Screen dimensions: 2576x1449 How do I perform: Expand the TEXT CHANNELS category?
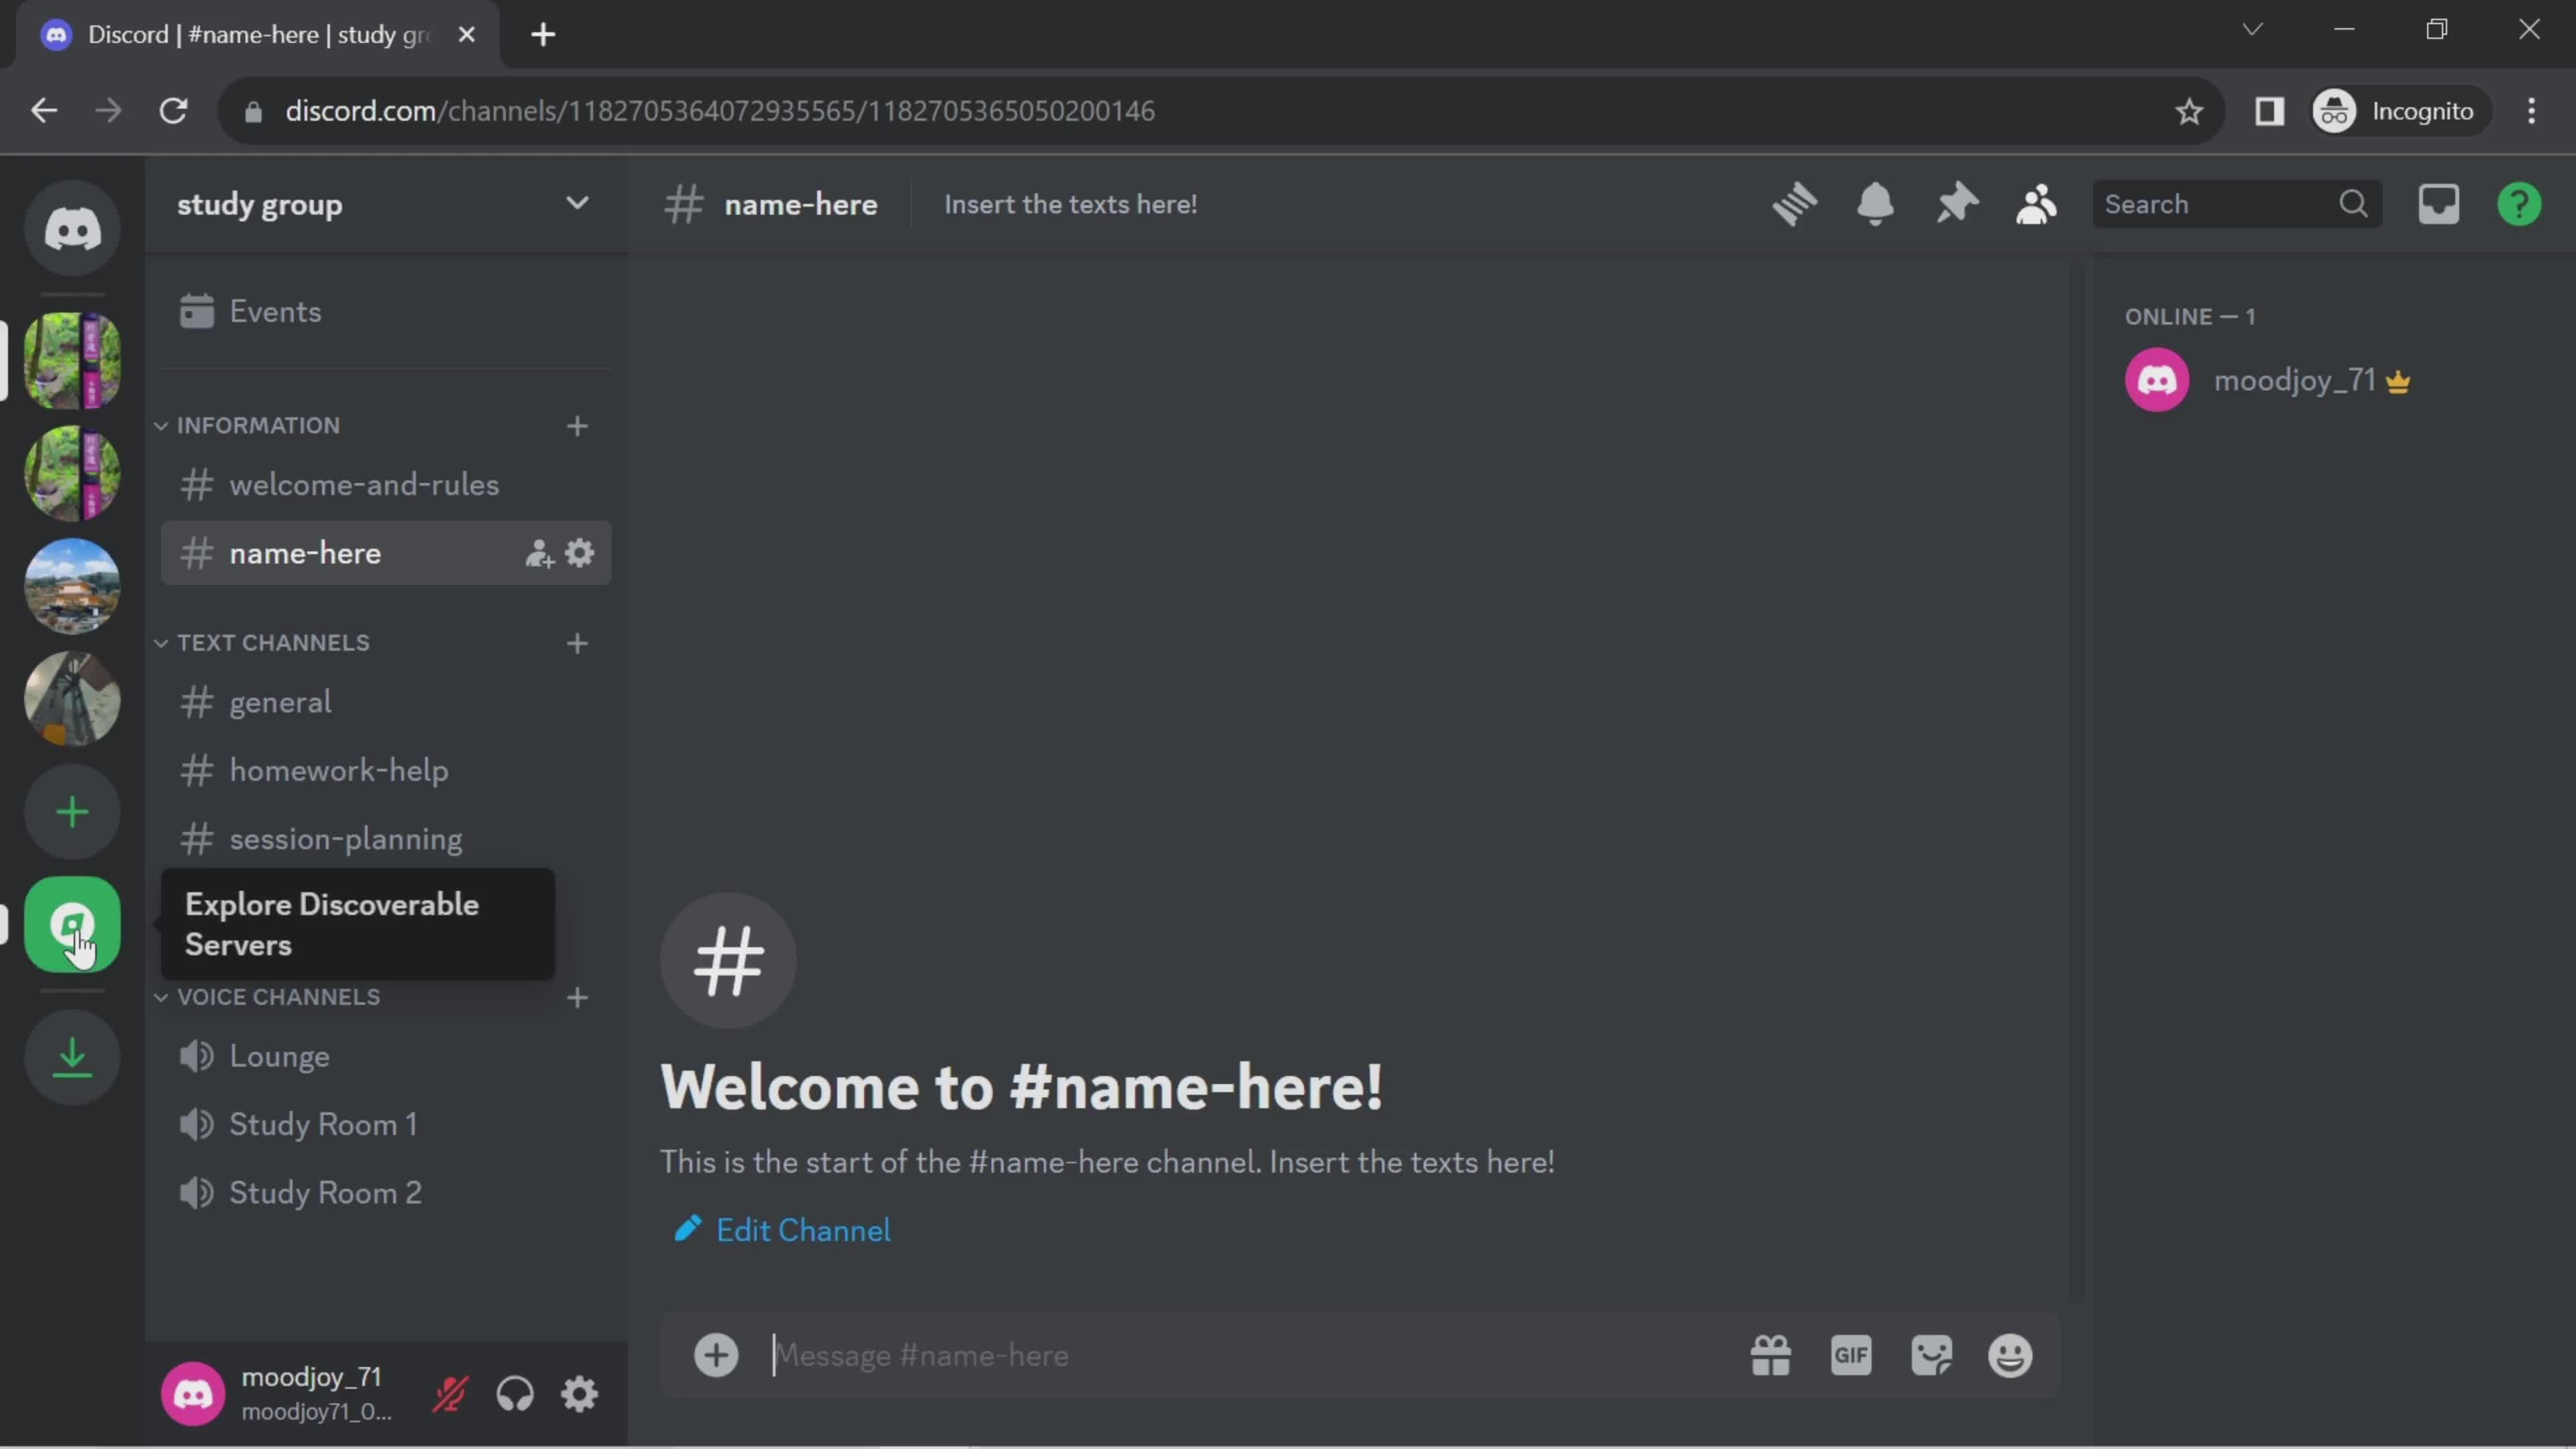tap(271, 642)
